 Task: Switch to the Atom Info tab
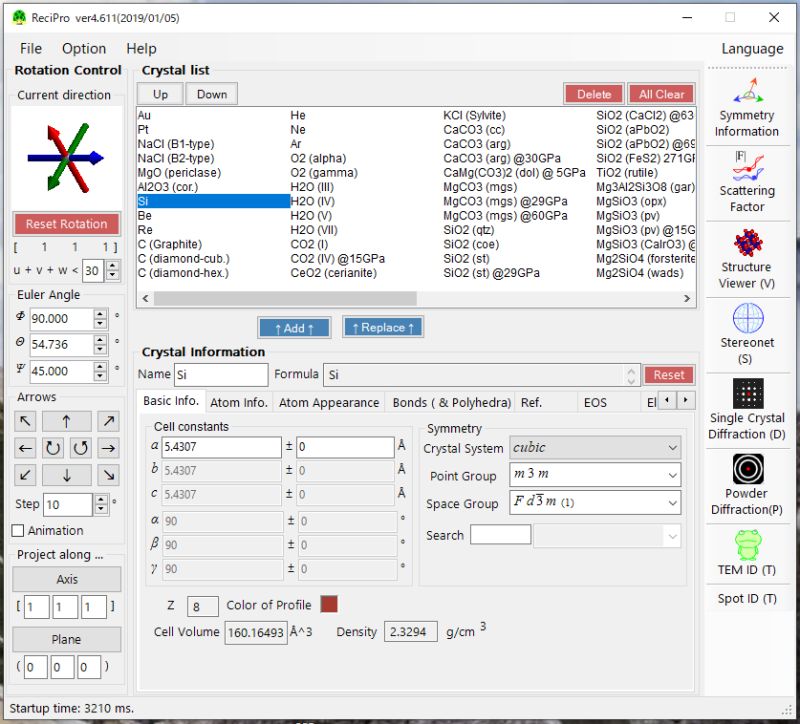click(x=238, y=402)
